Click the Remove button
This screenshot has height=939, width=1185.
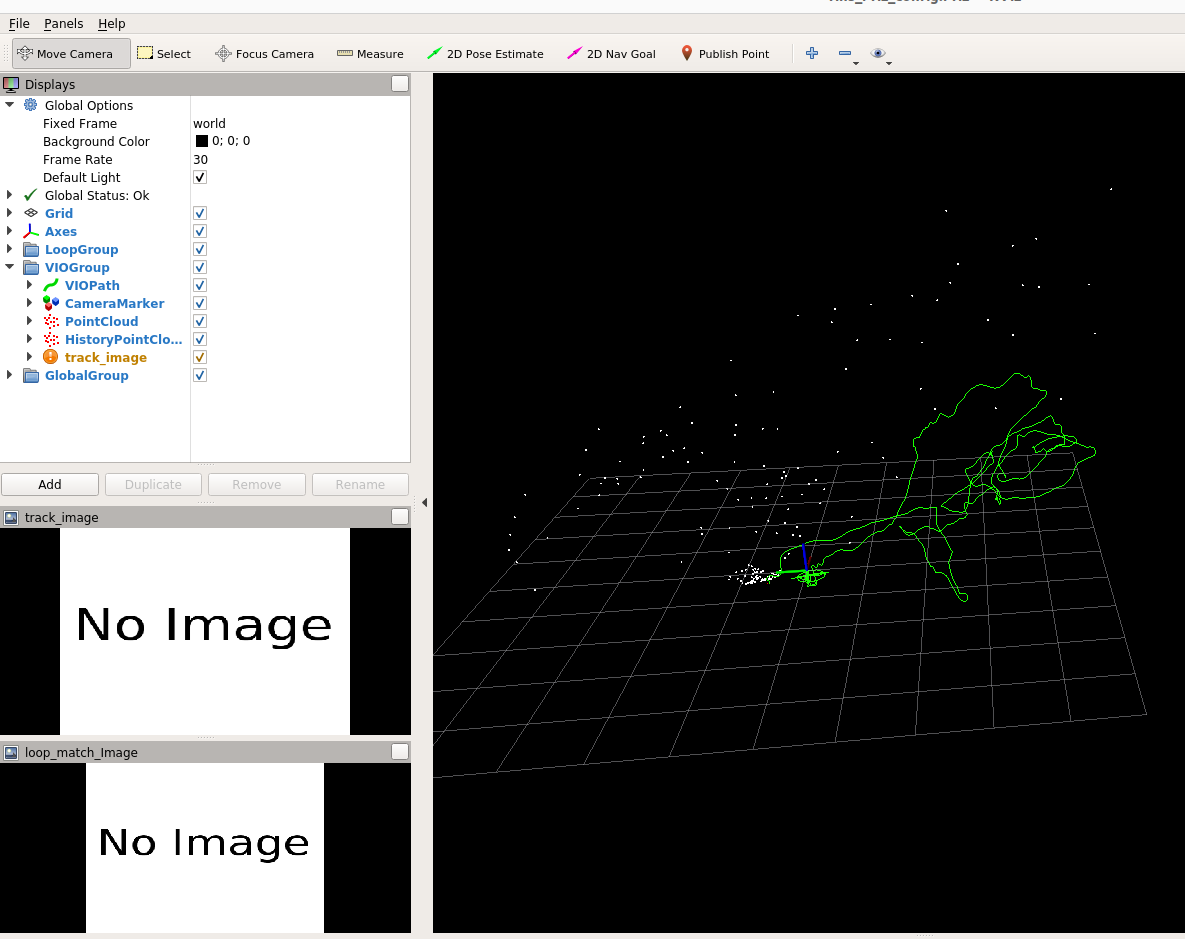point(257,485)
